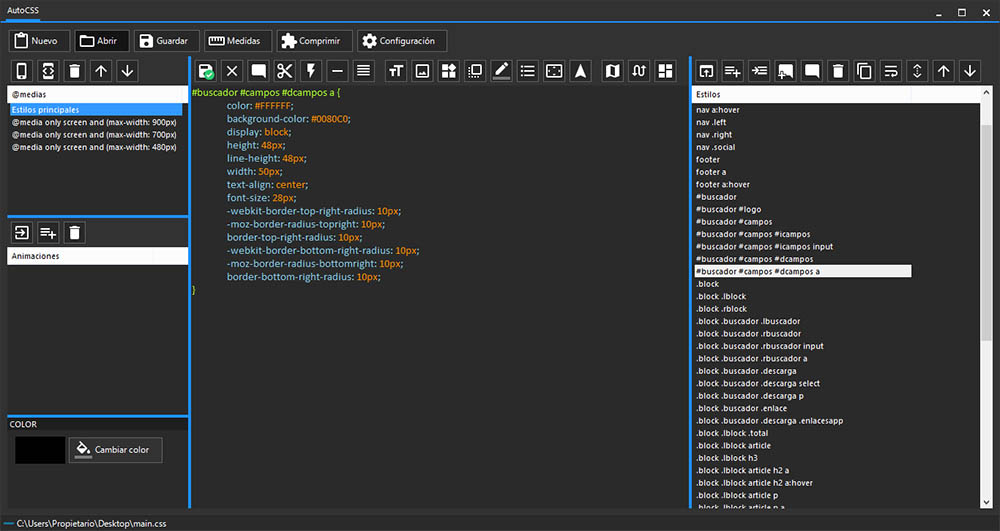The image size is (1000, 531).
Task: Click the Estilos column header
Action: click(801, 94)
